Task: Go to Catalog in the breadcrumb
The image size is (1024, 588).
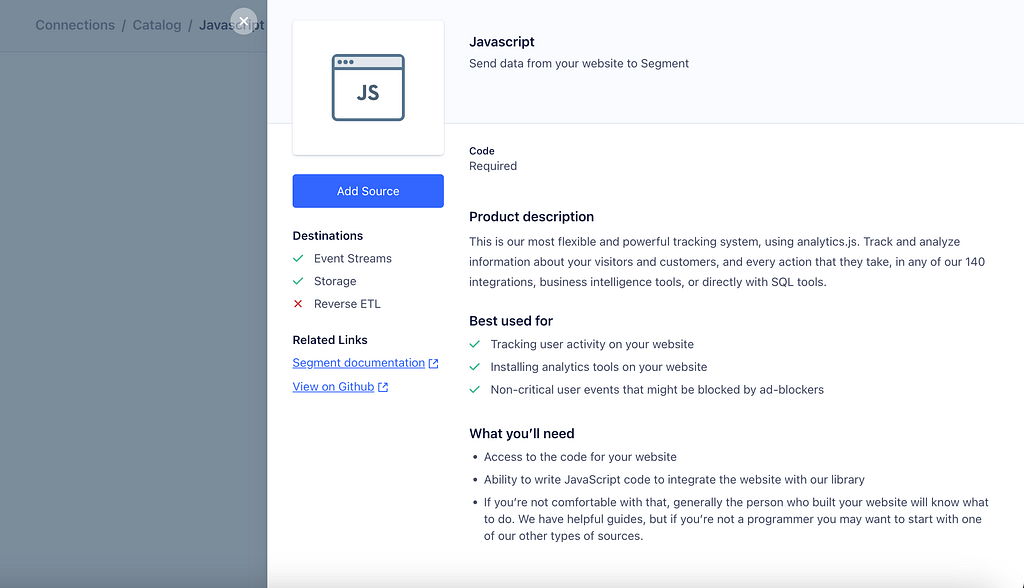Action: click(157, 25)
